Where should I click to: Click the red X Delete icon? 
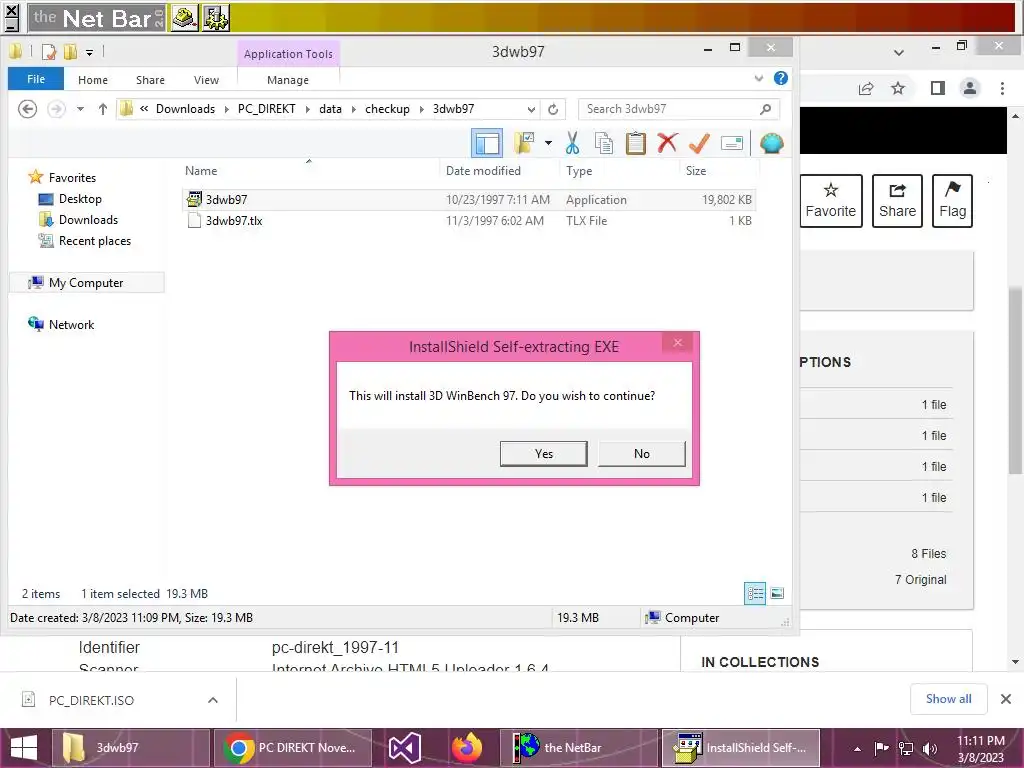tap(667, 143)
